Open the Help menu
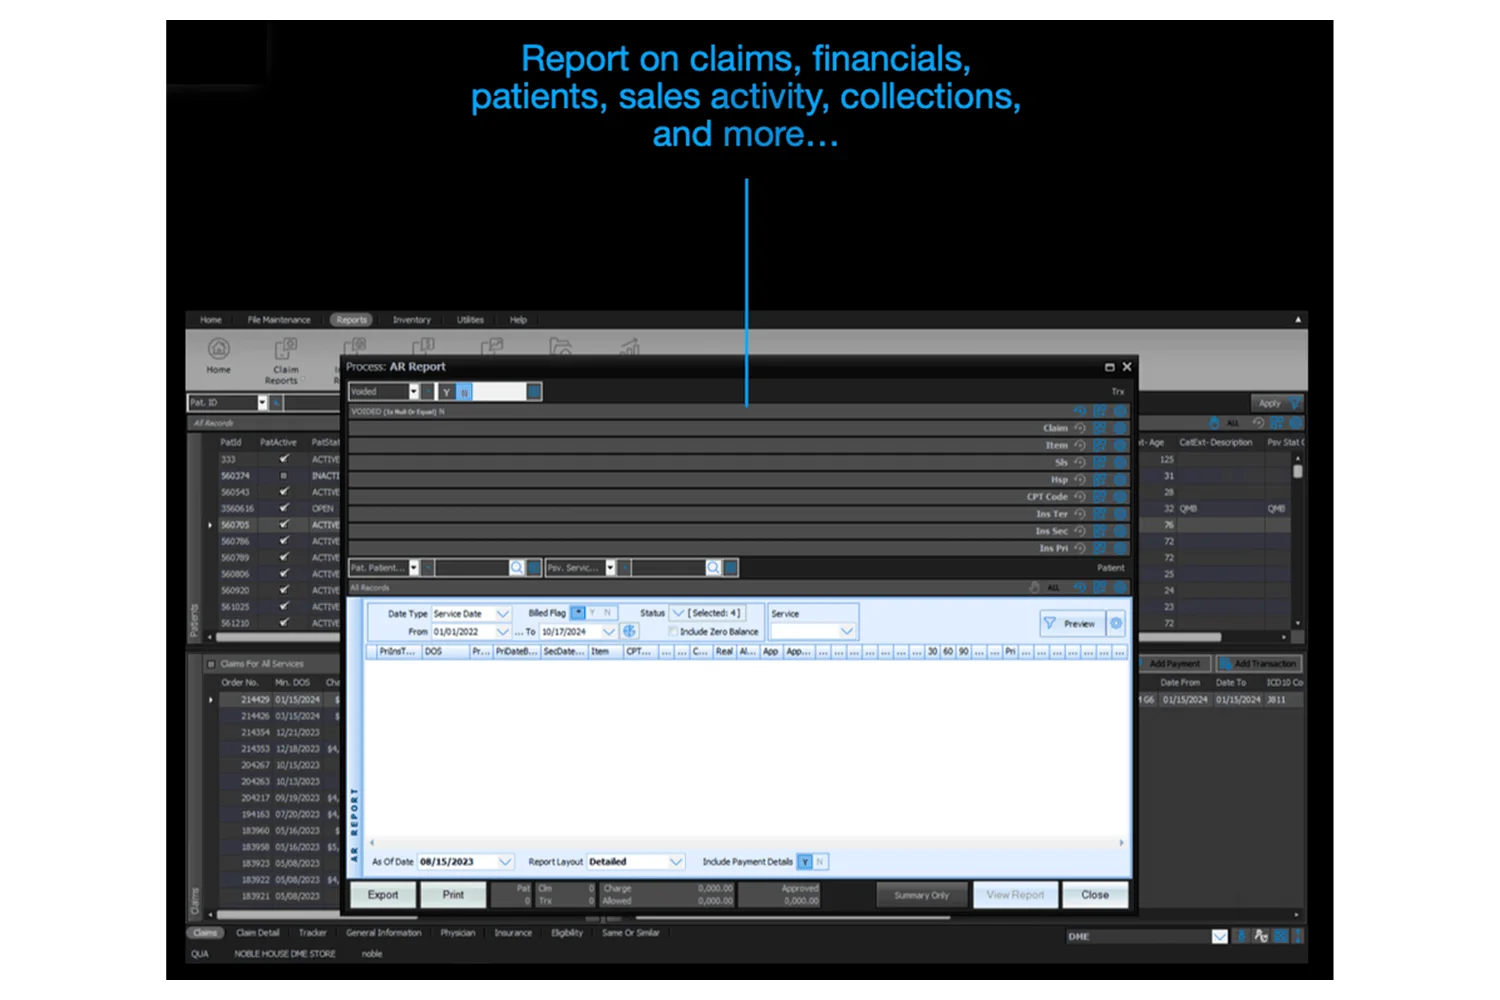The height and width of the screenshot is (1000, 1500). tap(518, 320)
